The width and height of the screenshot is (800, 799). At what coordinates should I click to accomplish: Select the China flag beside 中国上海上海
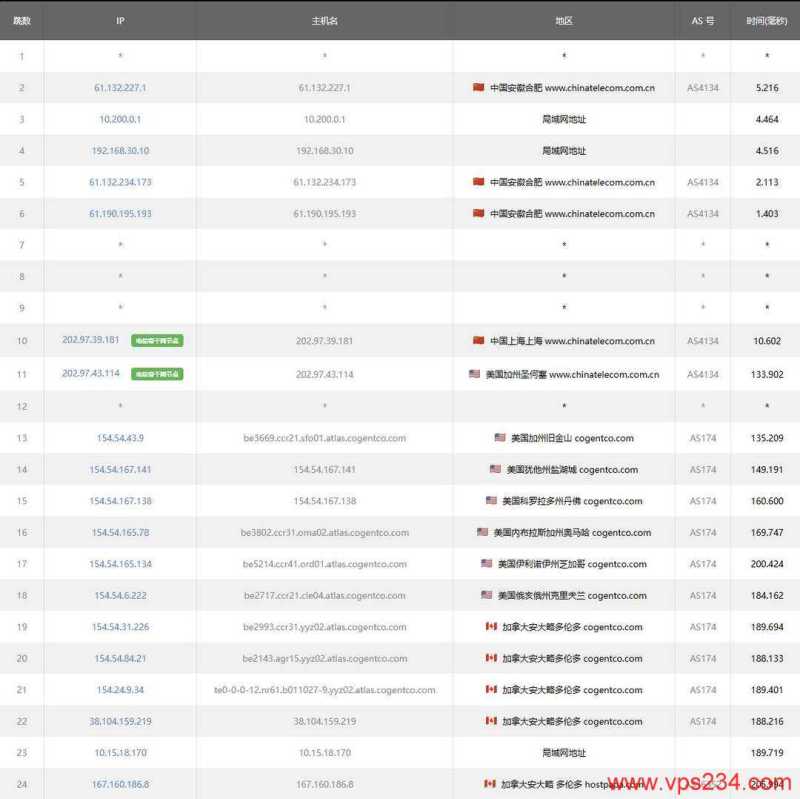(x=478, y=341)
